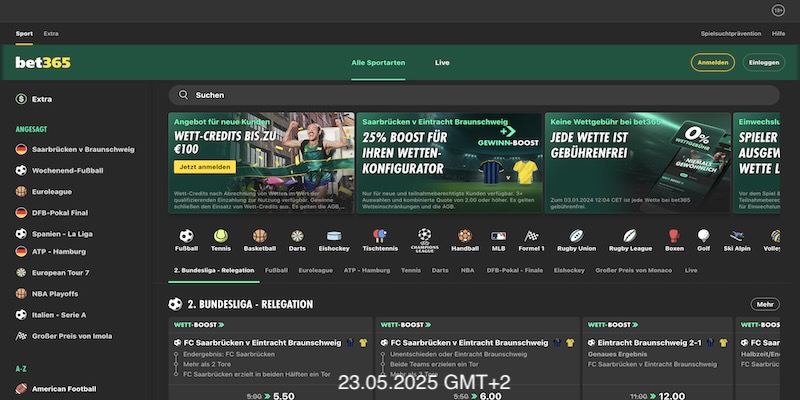Click the Einloggen button
800x400 pixels.
click(x=764, y=62)
